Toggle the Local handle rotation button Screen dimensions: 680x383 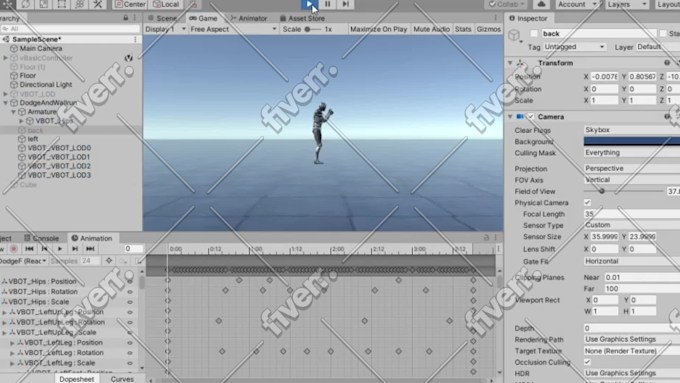point(166,4)
